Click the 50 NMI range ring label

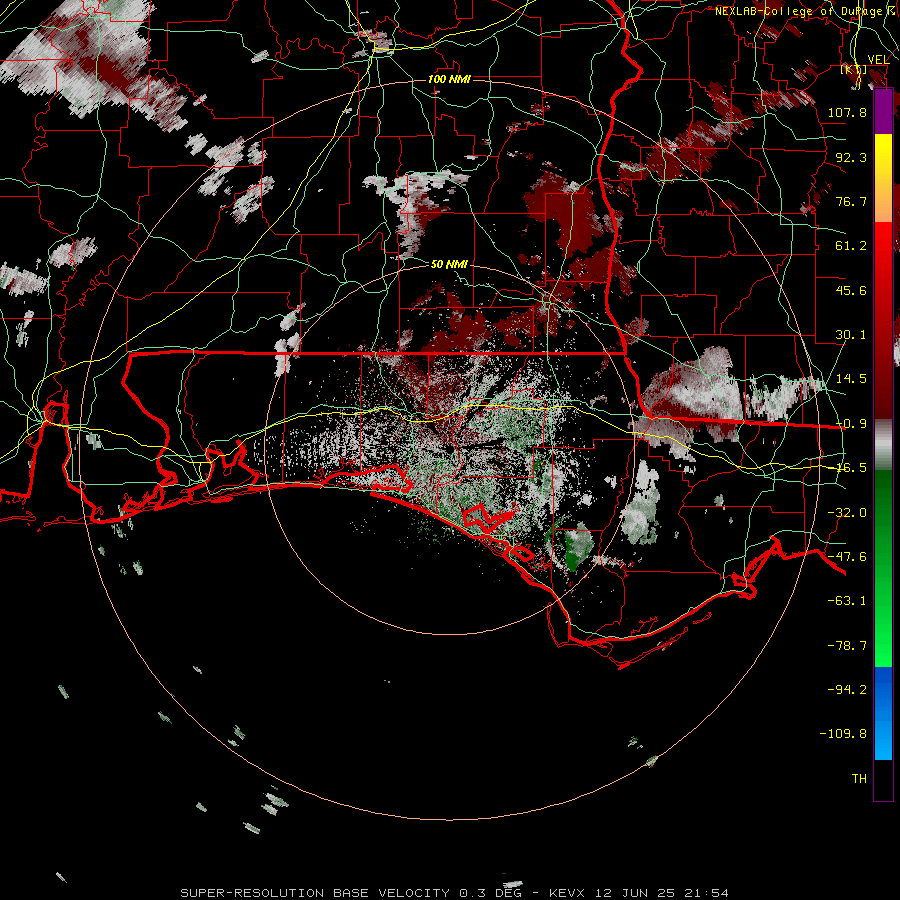pyautogui.click(x=449, y=264)
